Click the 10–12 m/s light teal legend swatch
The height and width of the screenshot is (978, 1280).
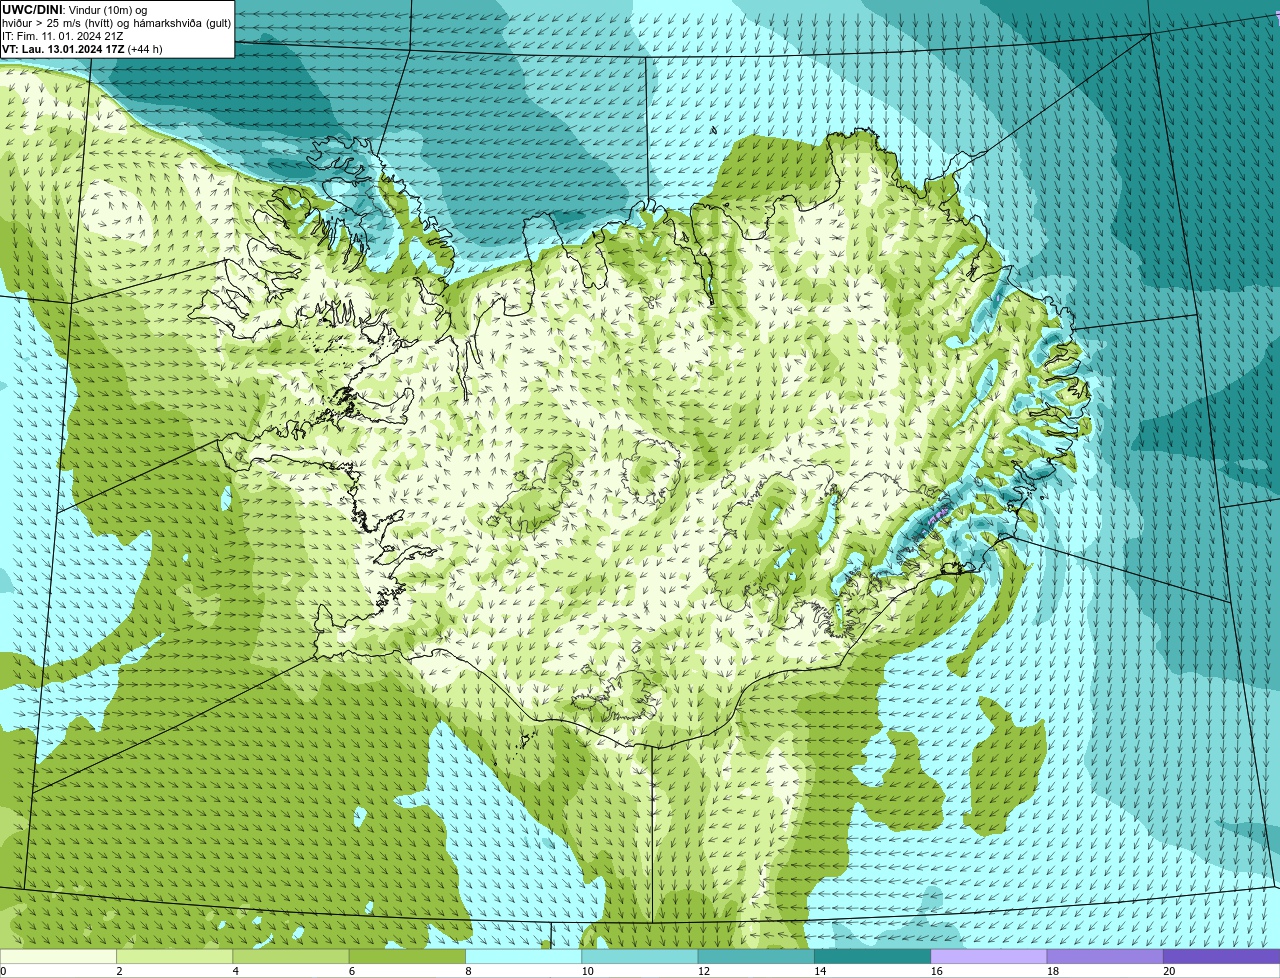640,956
